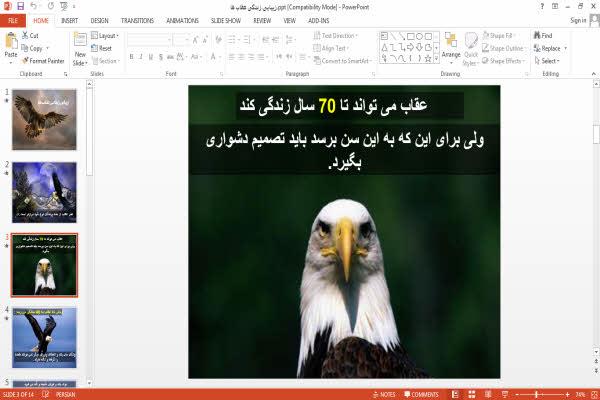
Task: Expand the shapes gallery More arrow
Action: (436, 59)
